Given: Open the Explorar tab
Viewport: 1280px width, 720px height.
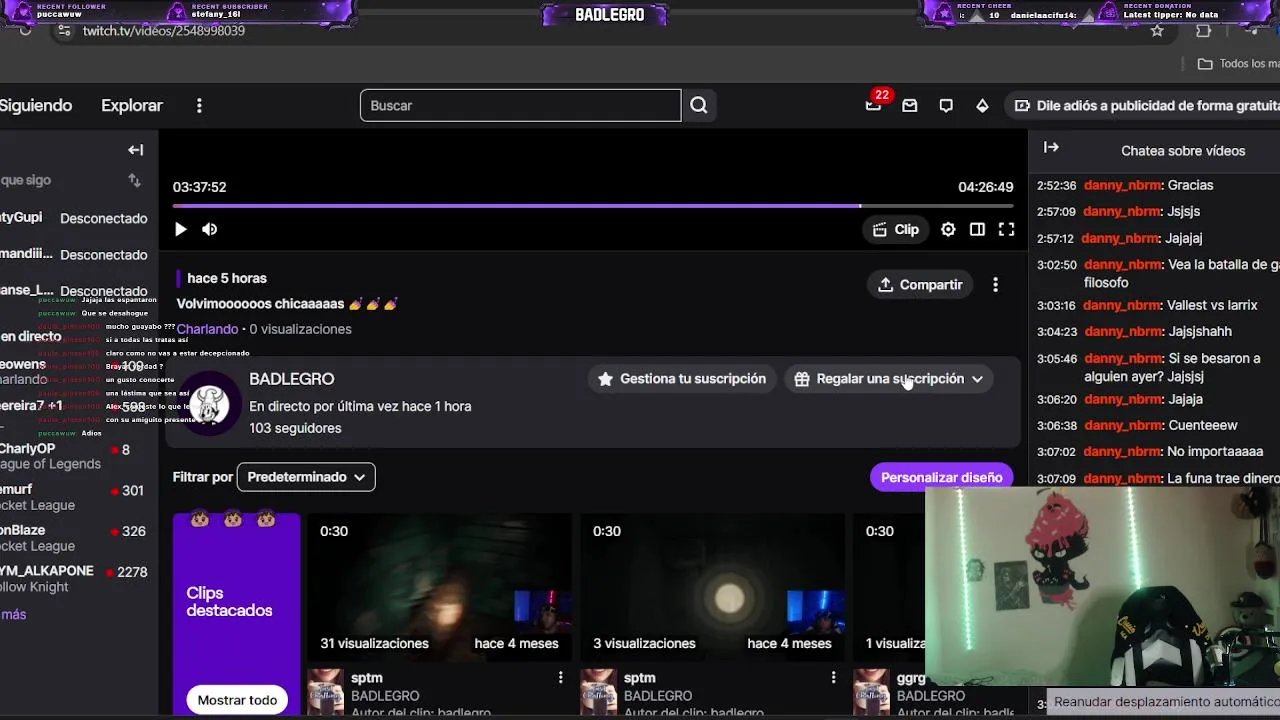Looking at the screenshot, I should [132, 105].
